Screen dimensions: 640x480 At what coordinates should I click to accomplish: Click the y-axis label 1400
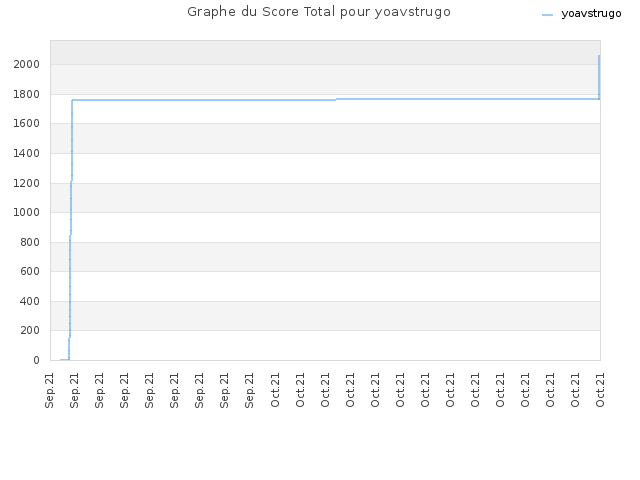[x=27, y=153]
